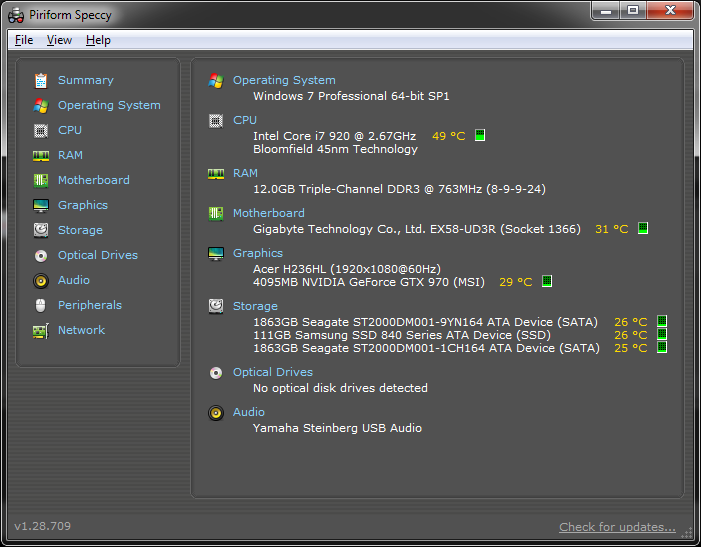Screen dimensions: 701x547
Task: Open the RAM section in sidebar
Action: pyautogui.click(x=70, y=156)
